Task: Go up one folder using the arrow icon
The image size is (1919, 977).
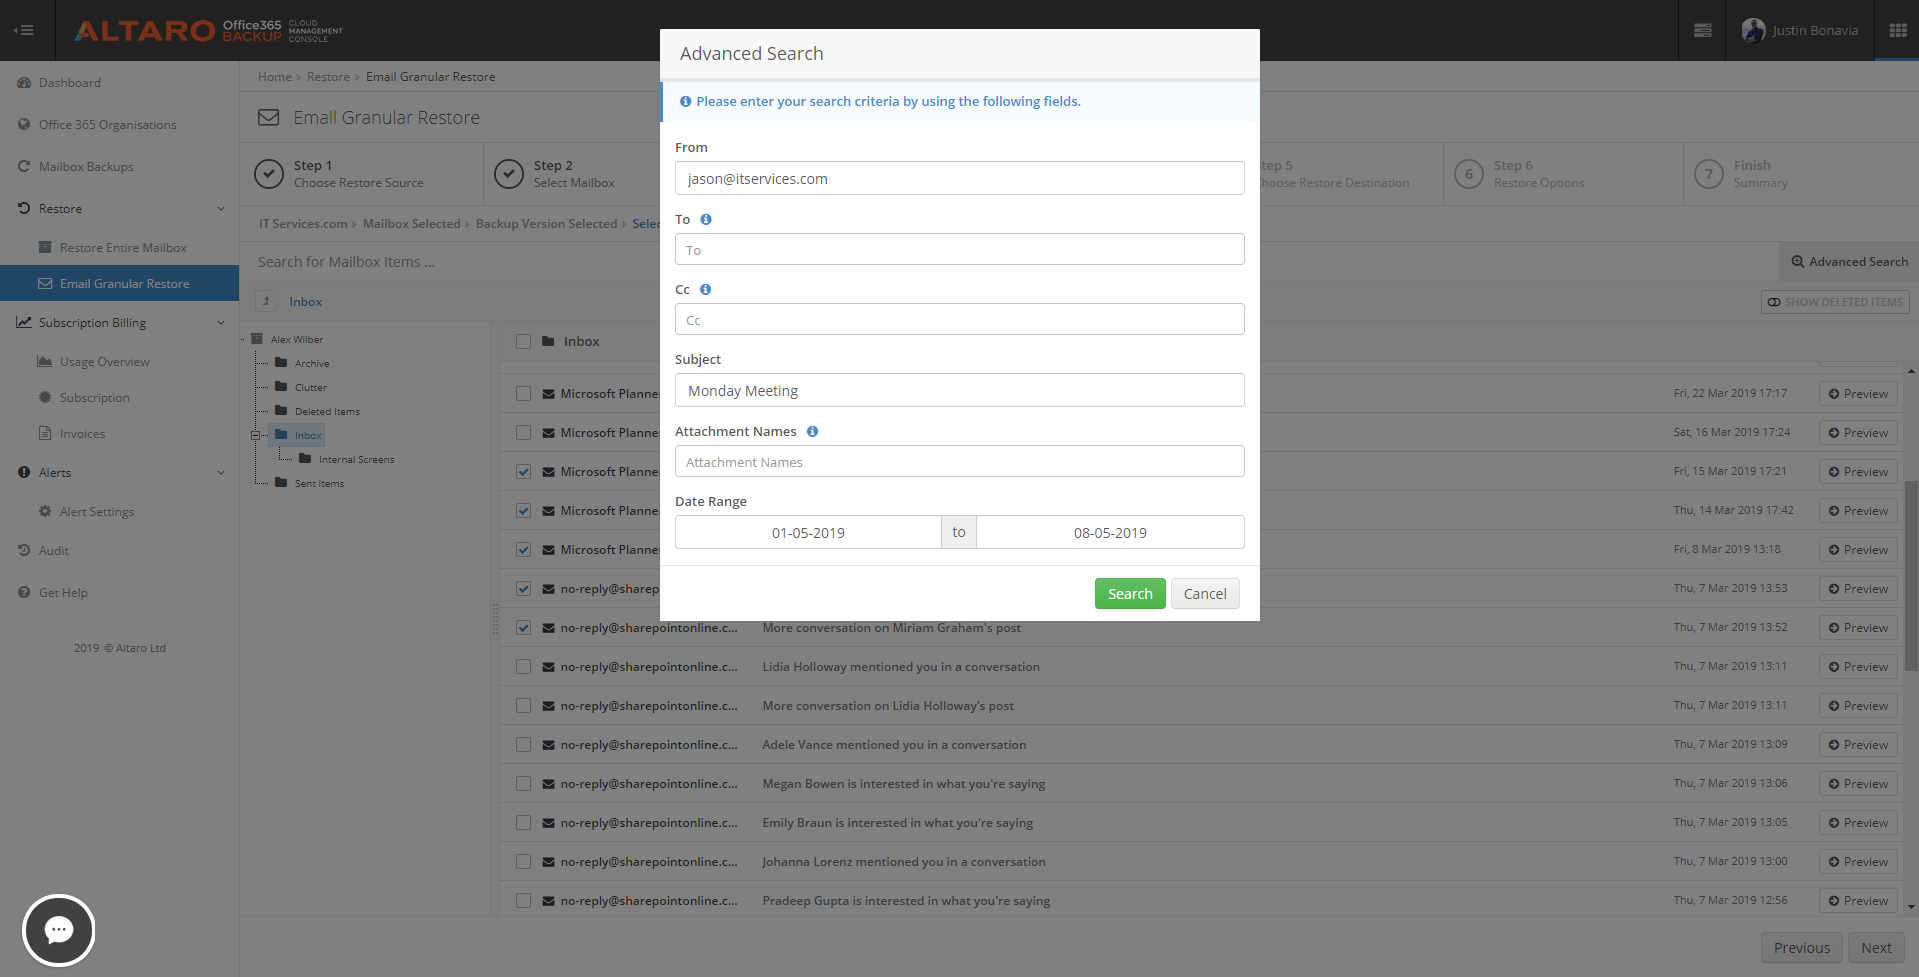Action: (266, 301)
